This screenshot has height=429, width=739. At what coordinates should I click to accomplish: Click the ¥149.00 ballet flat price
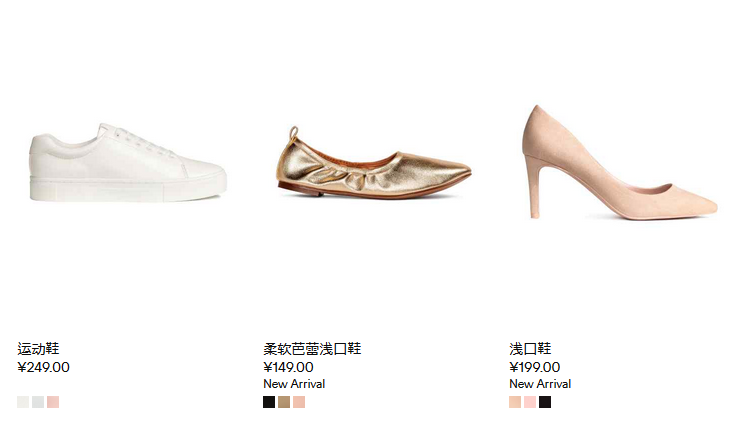coord(288,367)
